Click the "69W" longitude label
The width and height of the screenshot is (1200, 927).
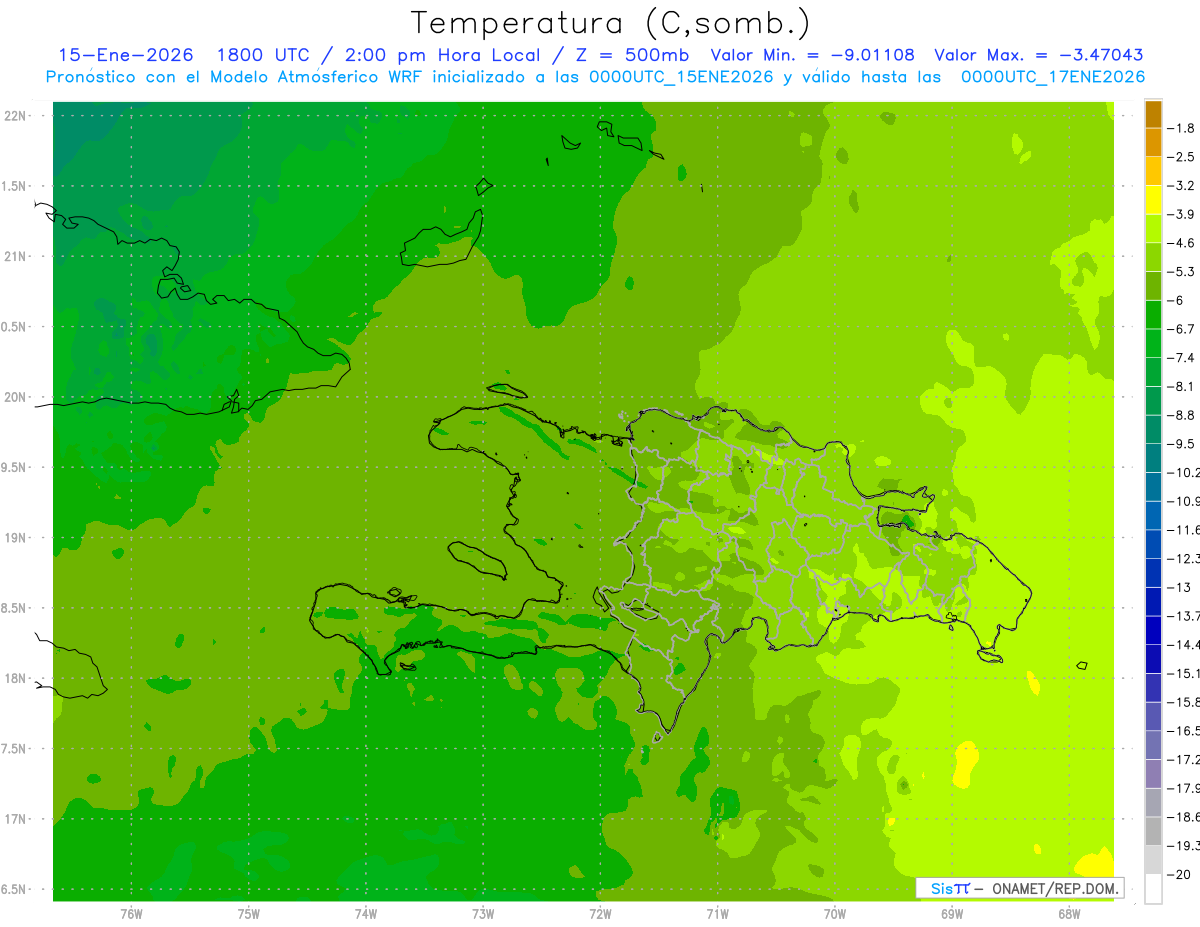click(x=952, y=914)
